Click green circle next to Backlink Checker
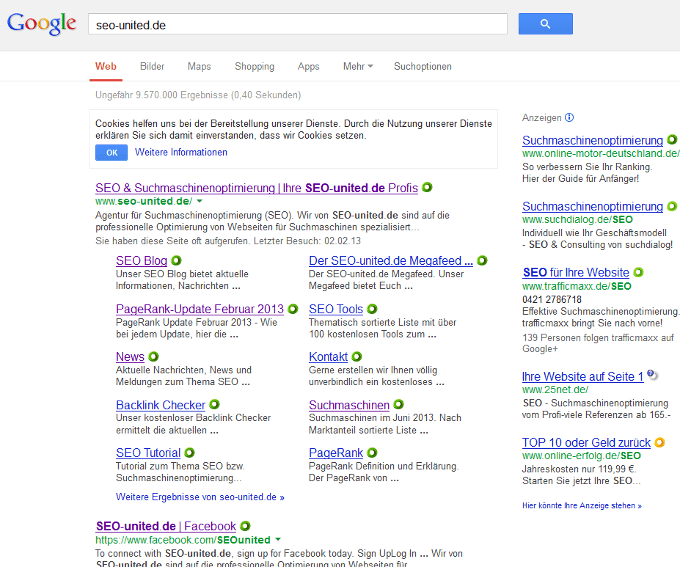This screenshot has height=567, width=680. pyautogui.click(x=214, y=404)
